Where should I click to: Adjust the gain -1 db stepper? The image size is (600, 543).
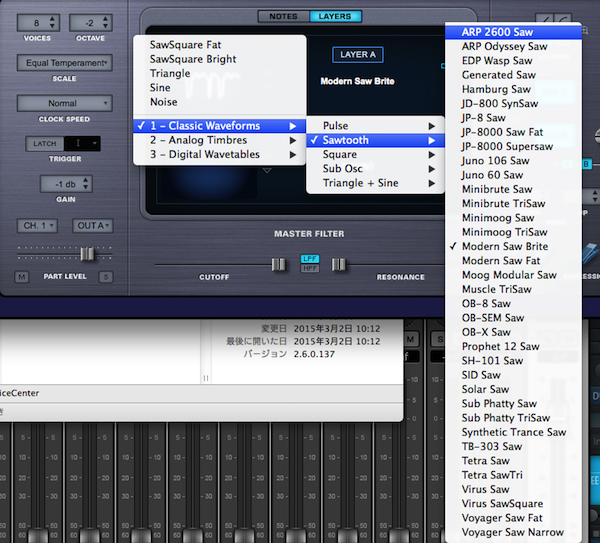pos(86,184)
